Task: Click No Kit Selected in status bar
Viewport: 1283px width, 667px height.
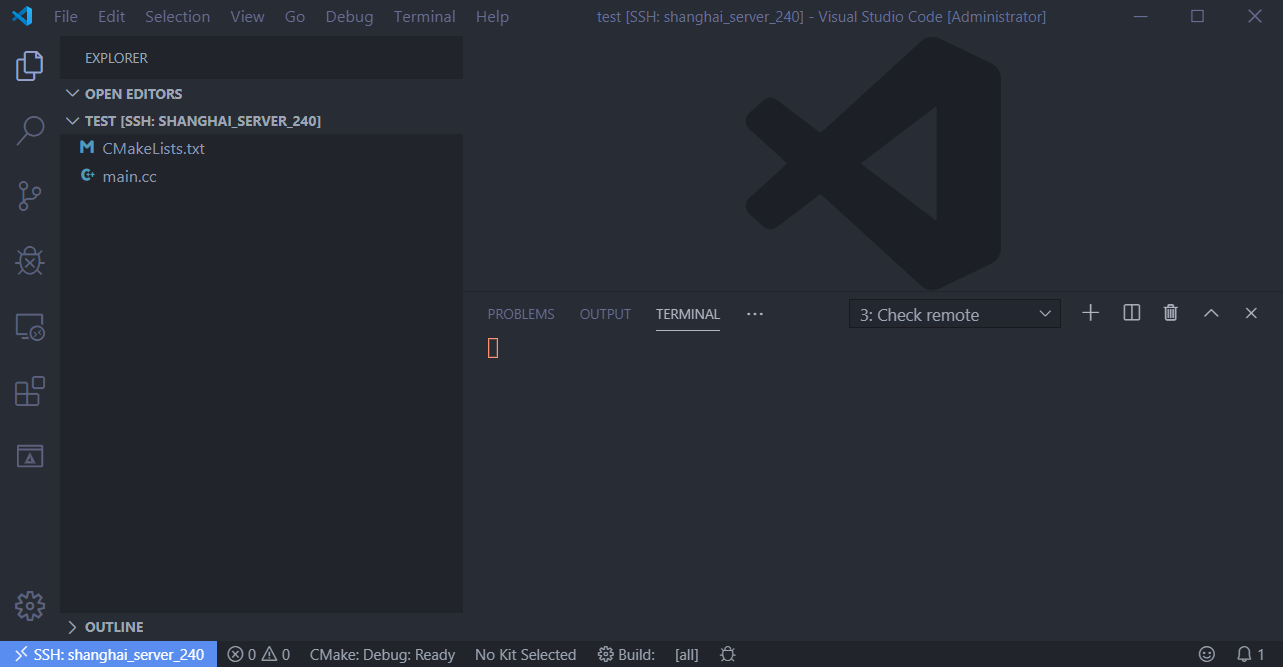Action: click(x=525, y=655)
